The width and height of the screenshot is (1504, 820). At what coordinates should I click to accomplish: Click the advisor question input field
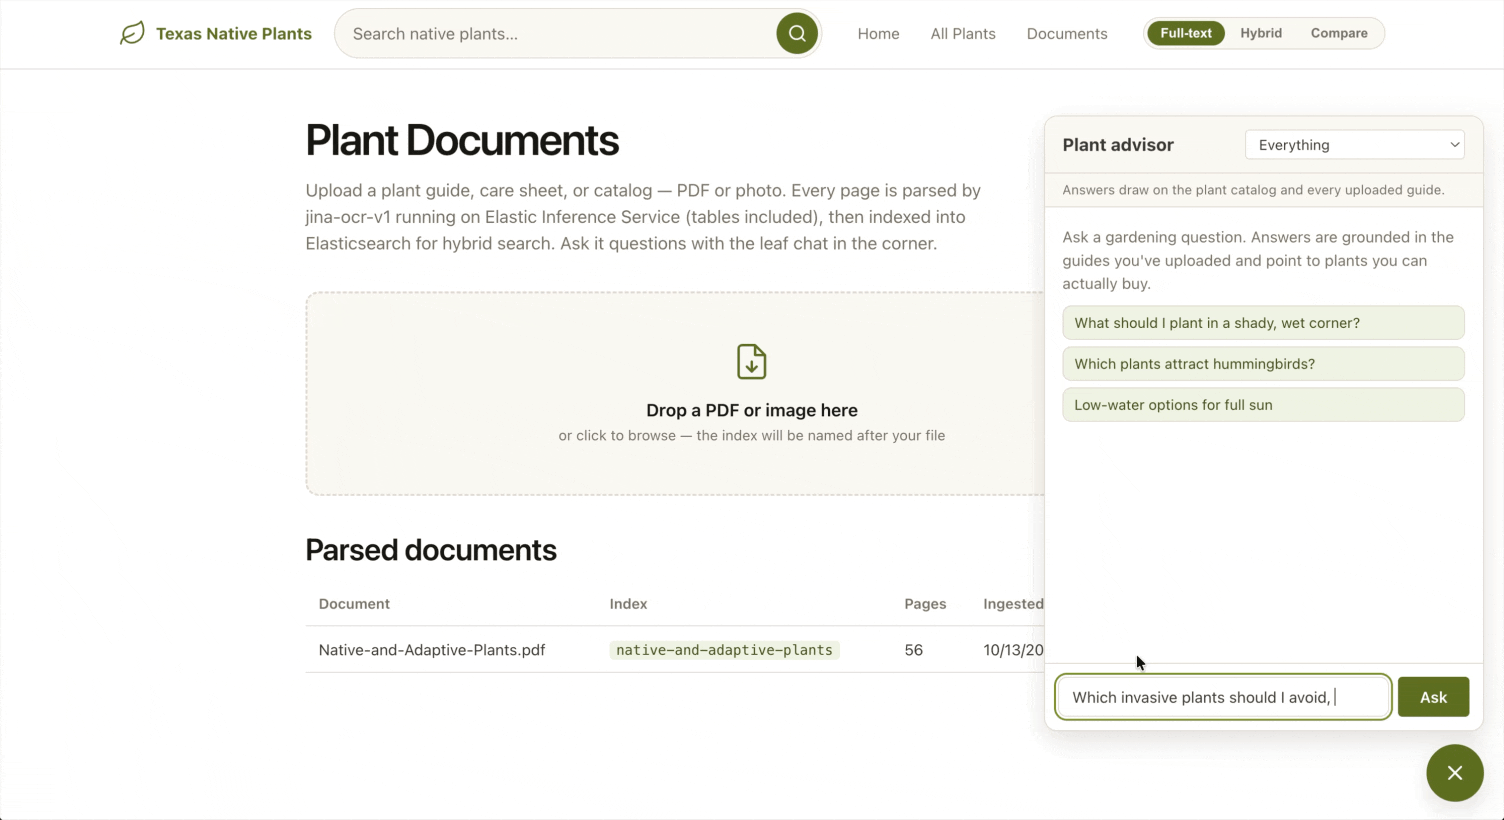(1223, 697)
